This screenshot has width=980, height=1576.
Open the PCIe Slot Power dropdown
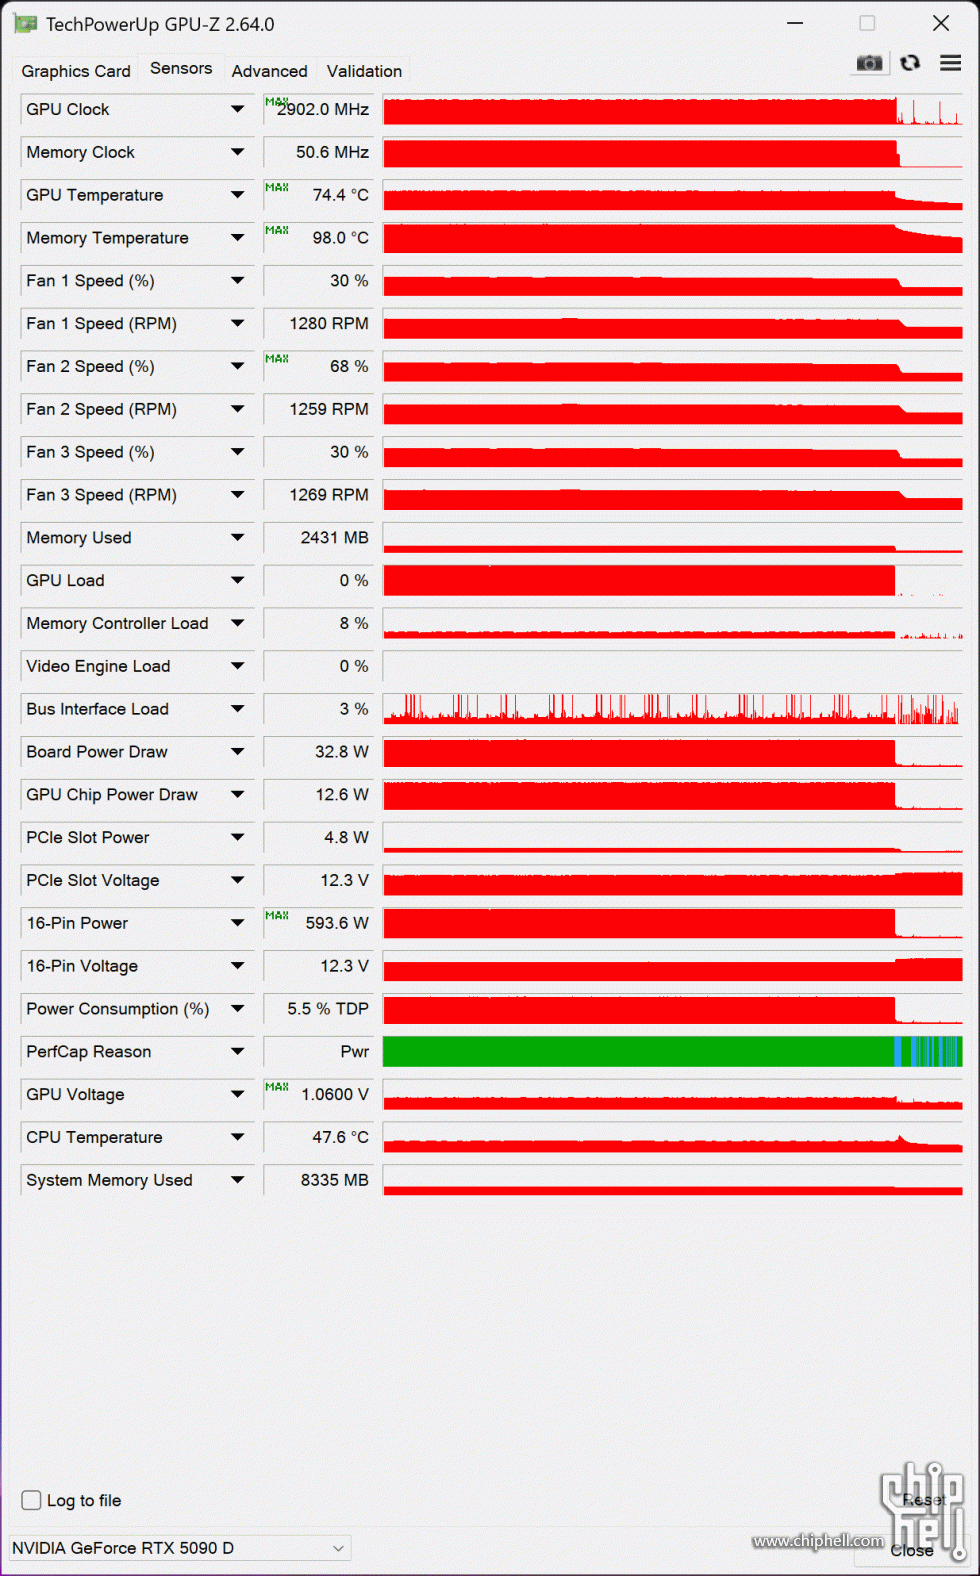237,838
